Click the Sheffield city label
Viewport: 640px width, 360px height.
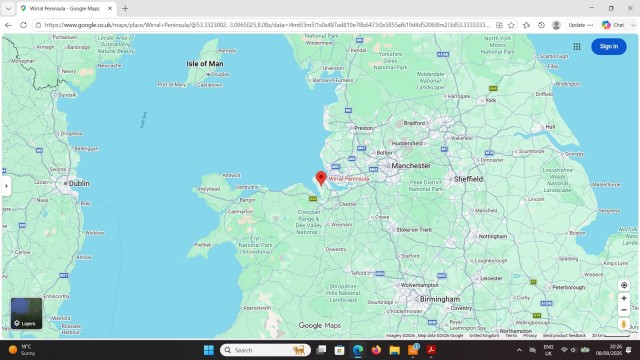(468, 179)
